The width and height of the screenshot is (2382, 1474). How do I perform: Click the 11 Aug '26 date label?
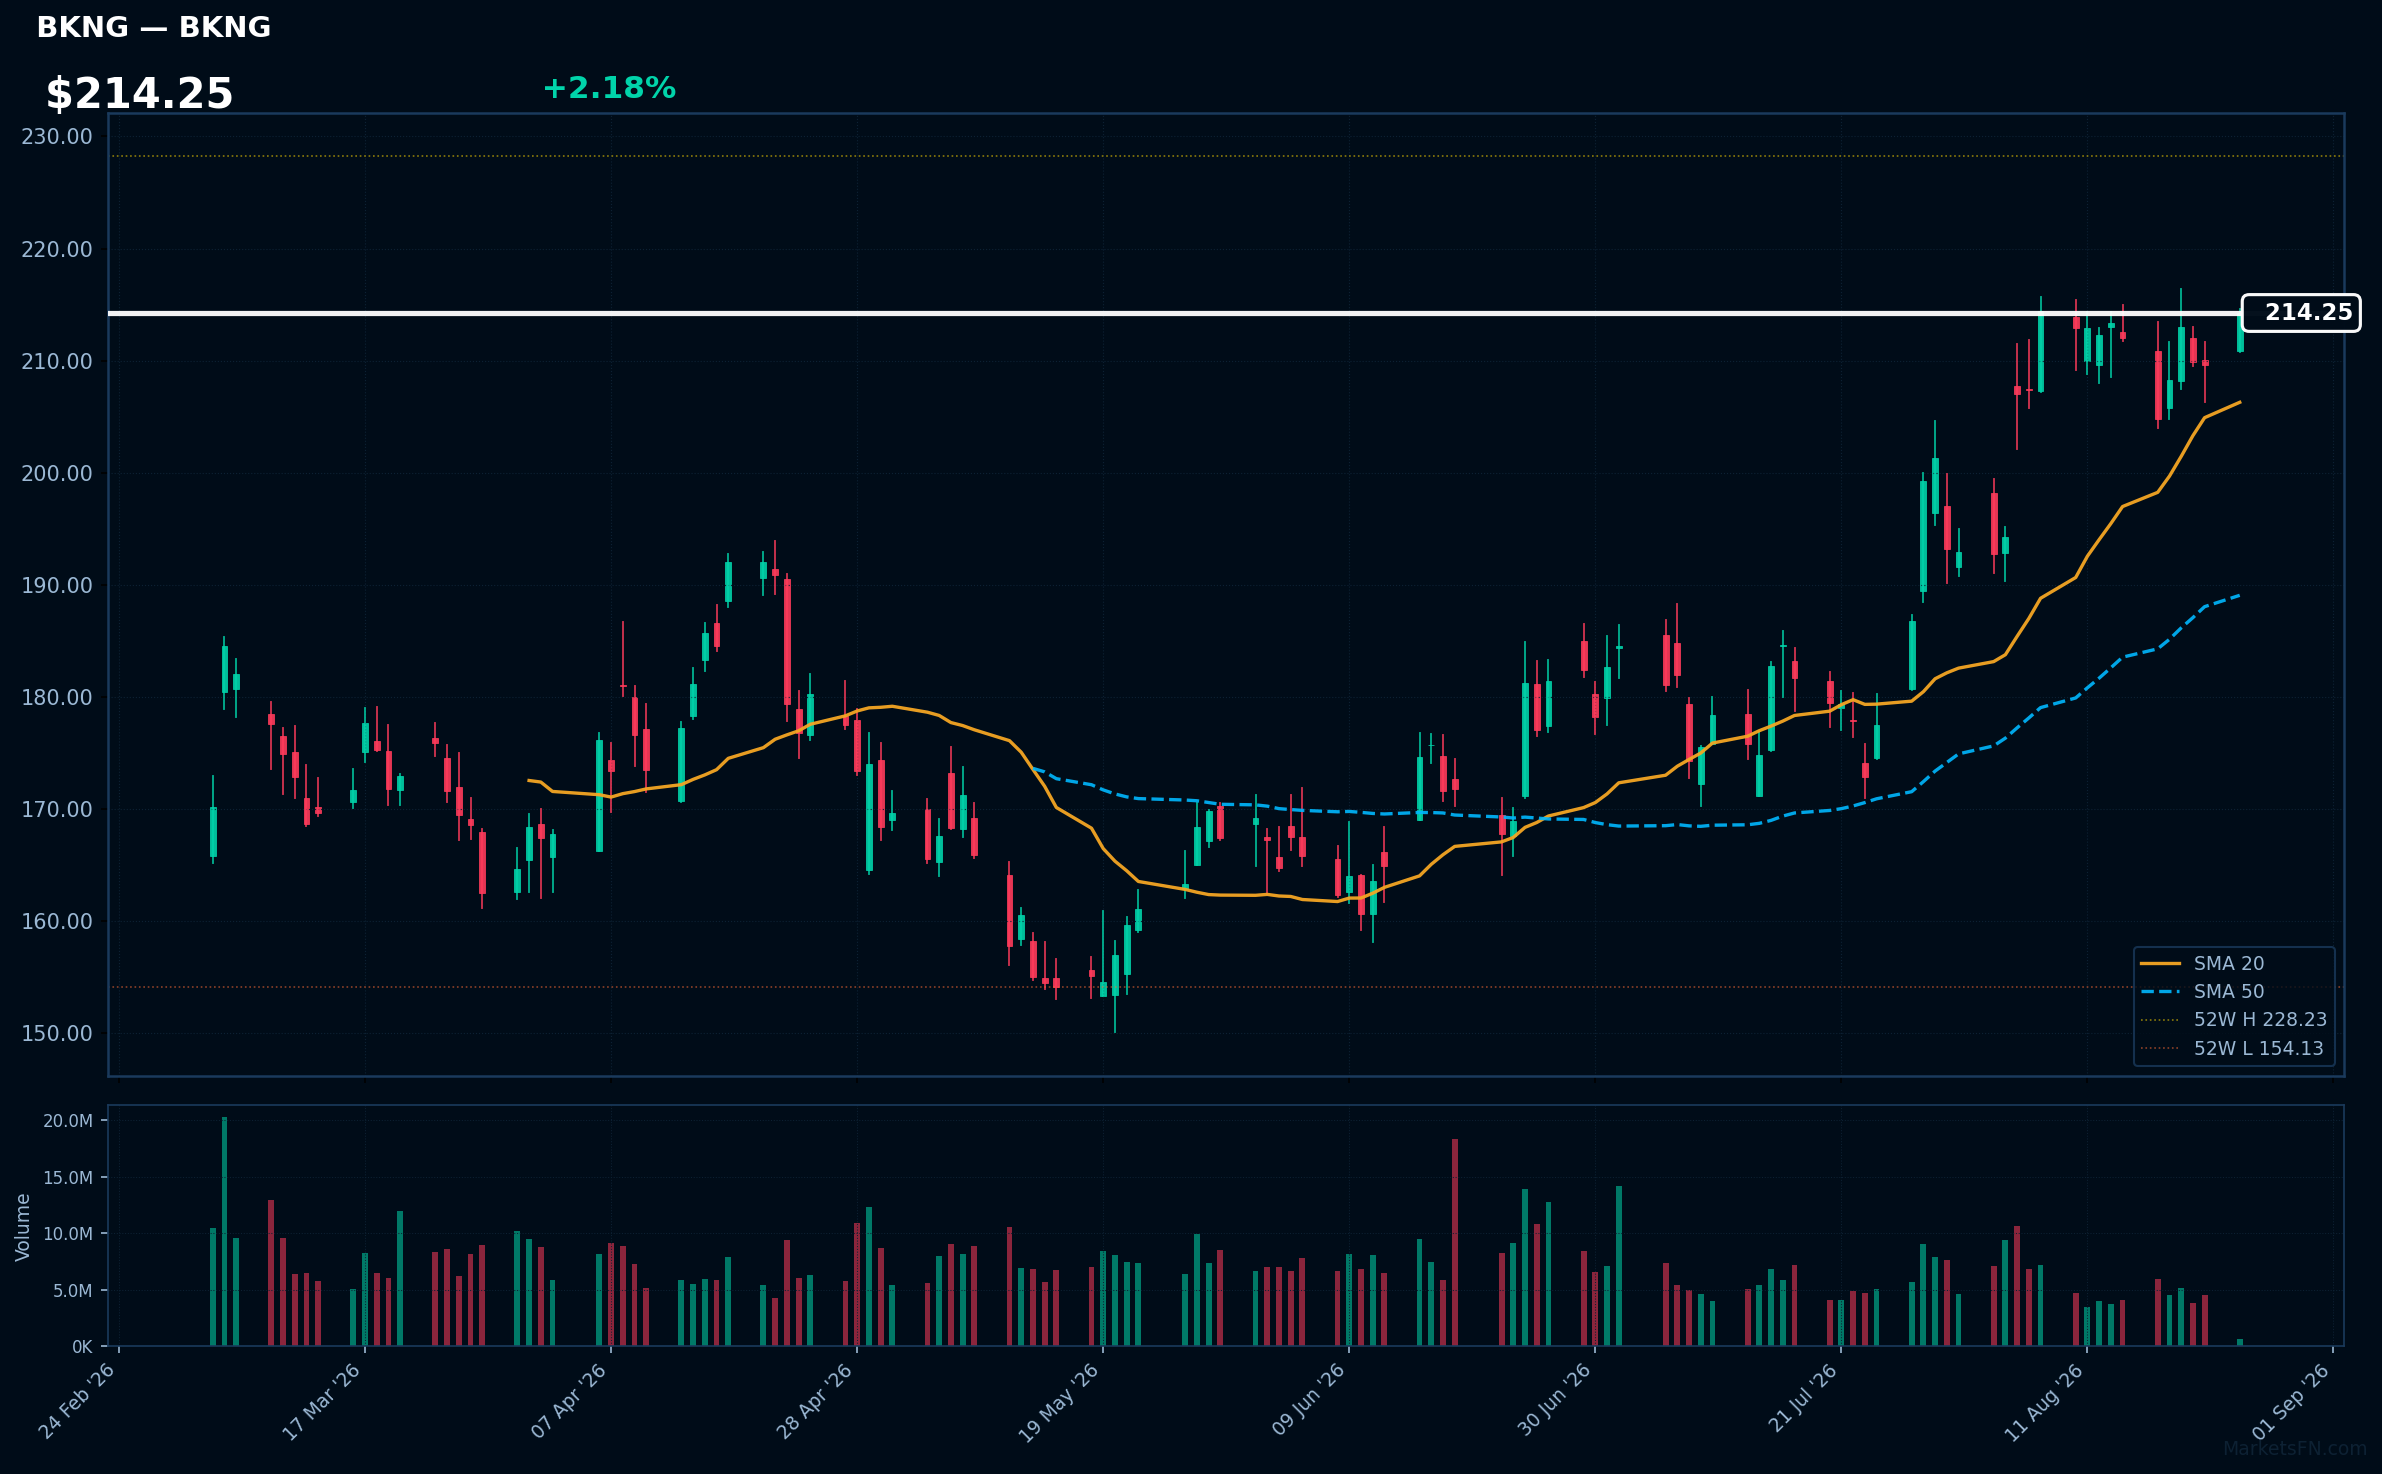[2044, 1402]
